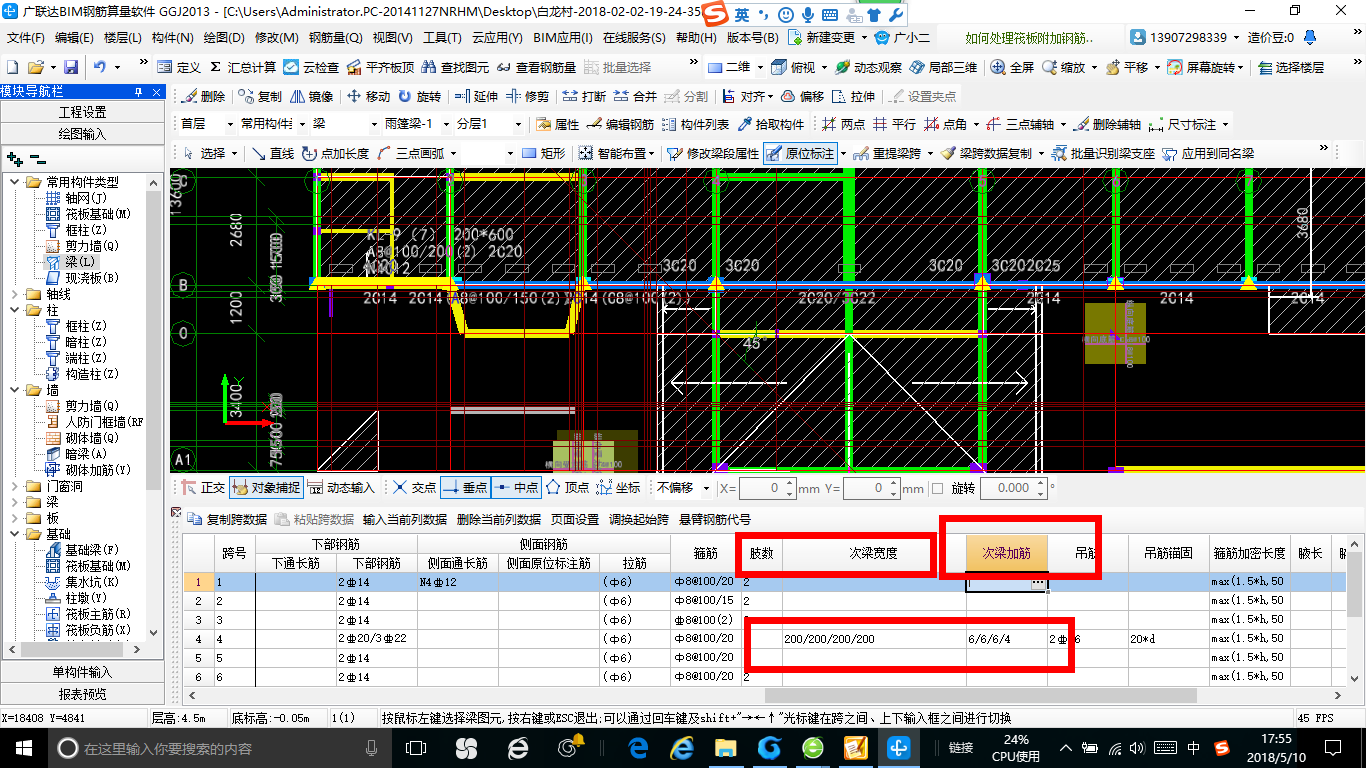Image resolution: width=1366 pixels, height=768 pixels.
Task: Open the 分层1 layer dropdown
Action: click(x=518, y=124)
